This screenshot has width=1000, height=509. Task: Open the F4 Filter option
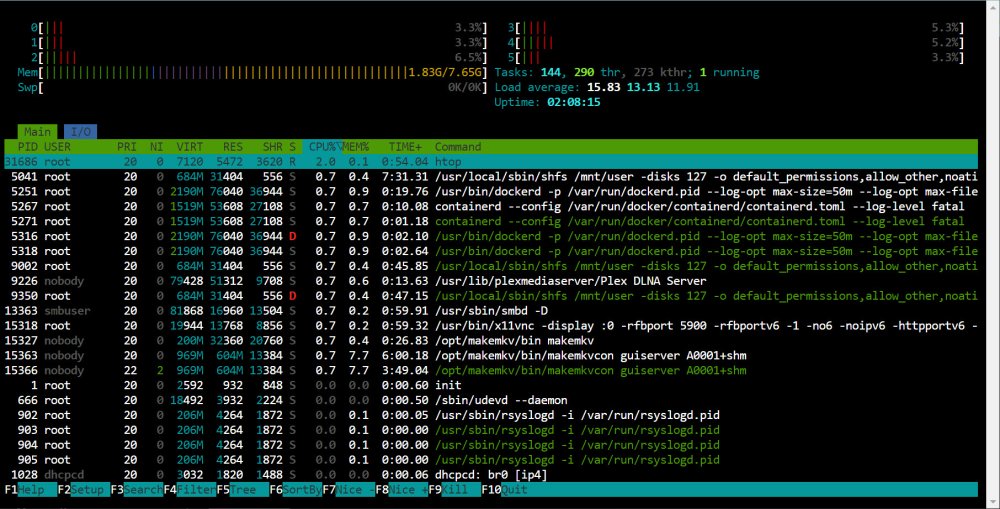189,490
